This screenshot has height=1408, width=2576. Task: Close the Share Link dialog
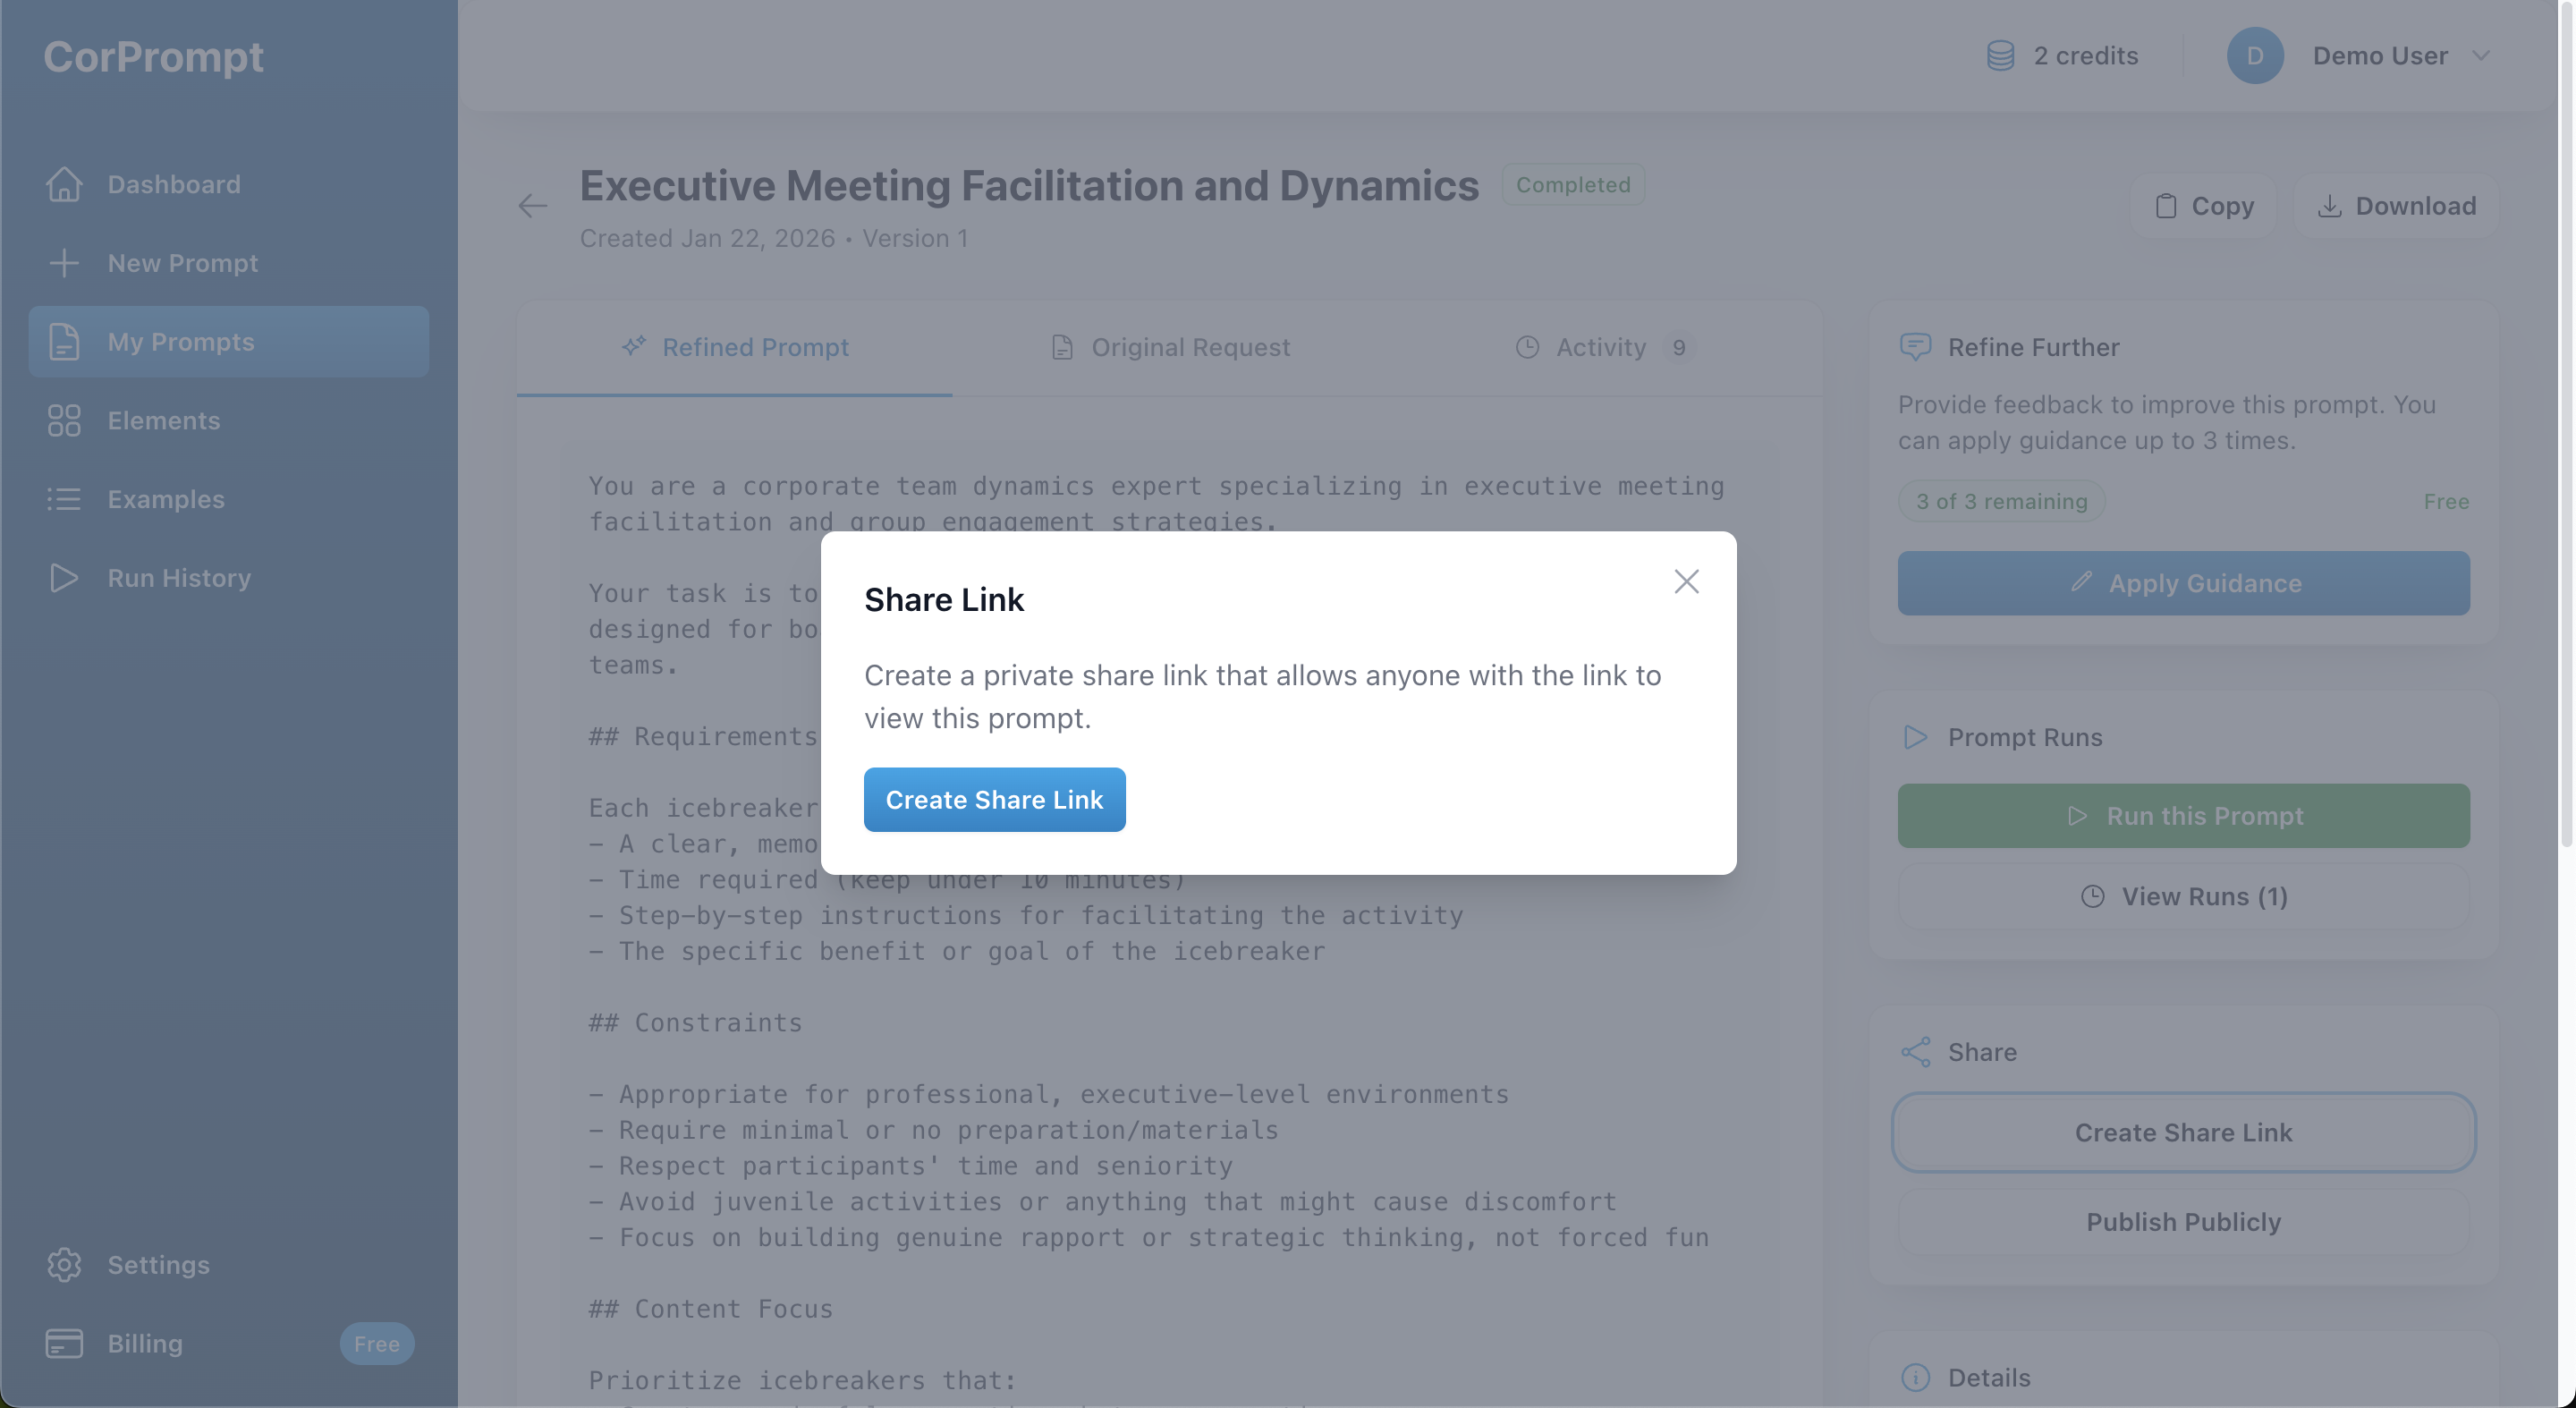tap(1686, 581)
